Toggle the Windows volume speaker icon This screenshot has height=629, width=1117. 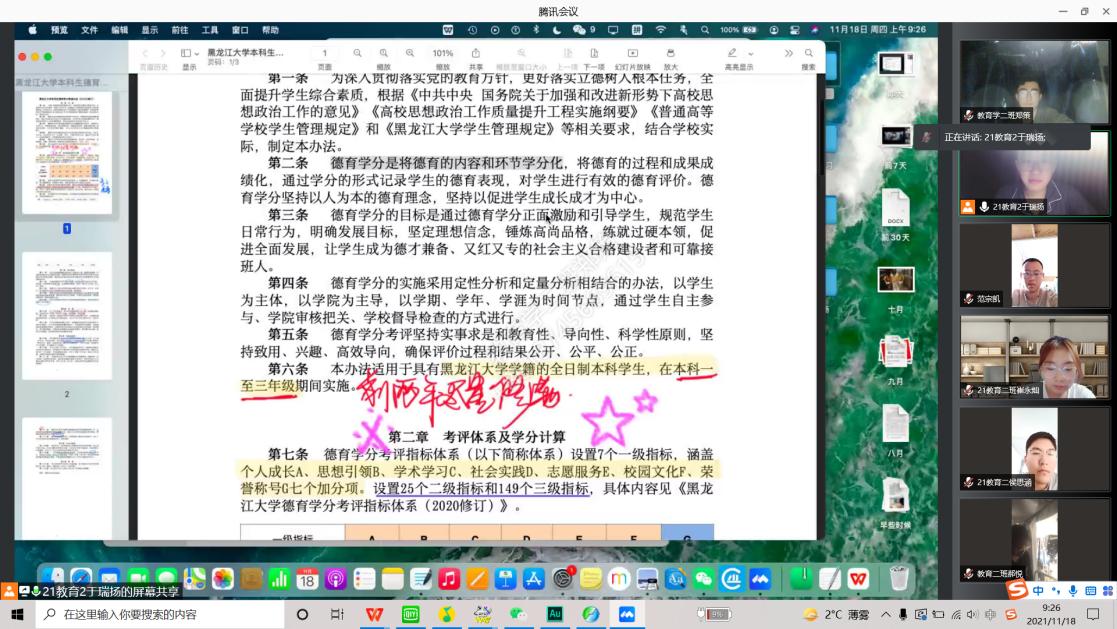(972, 614)
